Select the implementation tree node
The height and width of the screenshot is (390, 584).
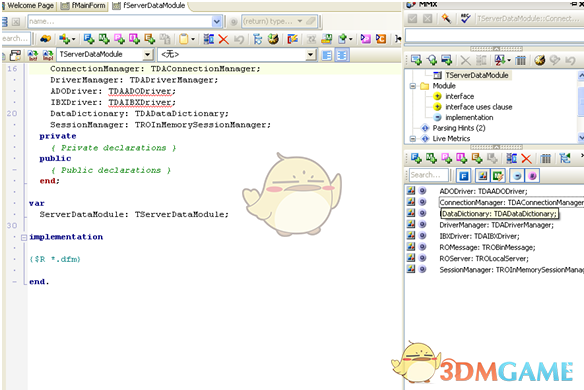[x=469, y=117]
